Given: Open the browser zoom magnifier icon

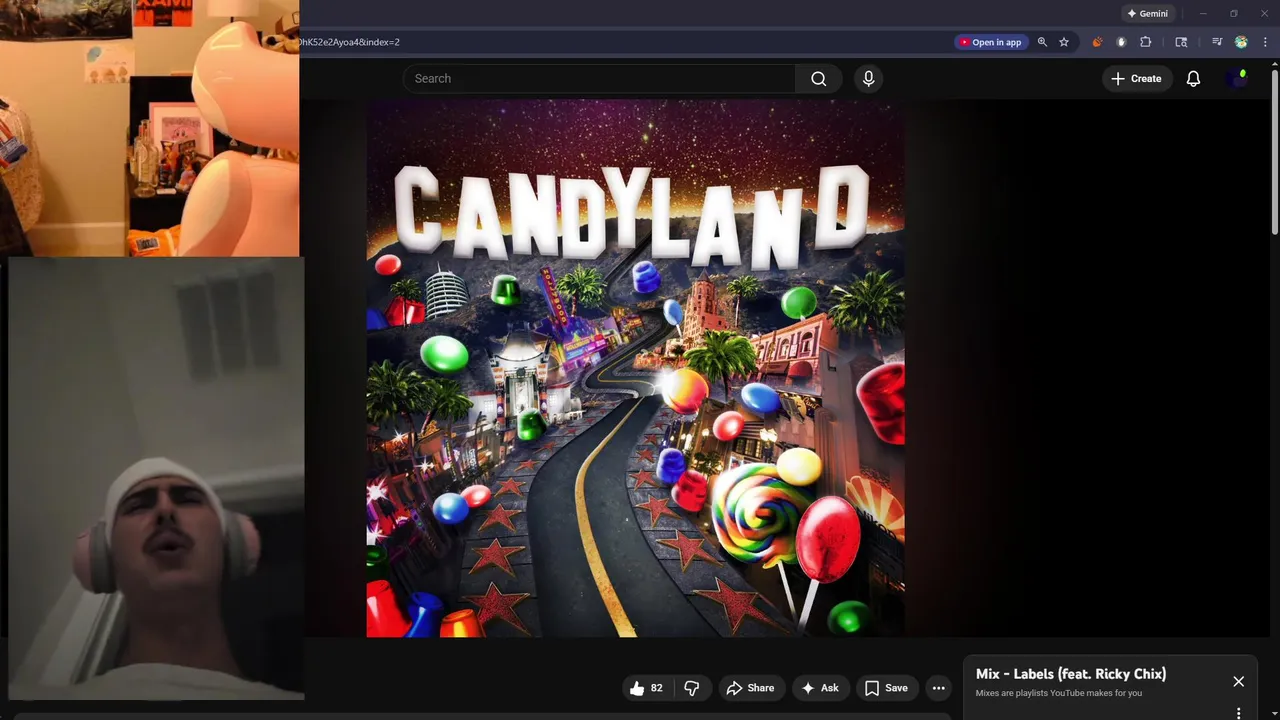Looking at the screenshot, I should click(x=1042, y=42).
